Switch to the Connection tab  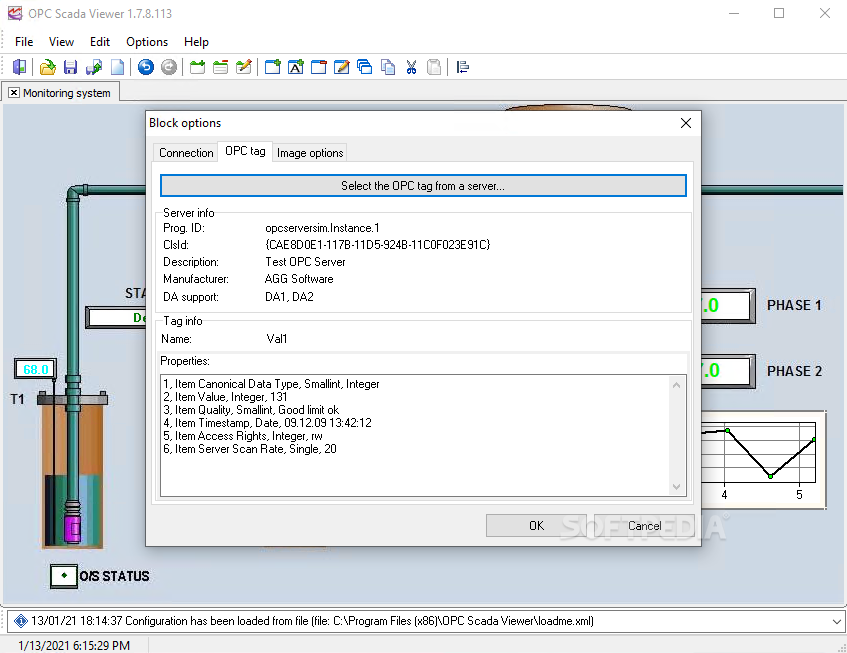tap(186, 153)
